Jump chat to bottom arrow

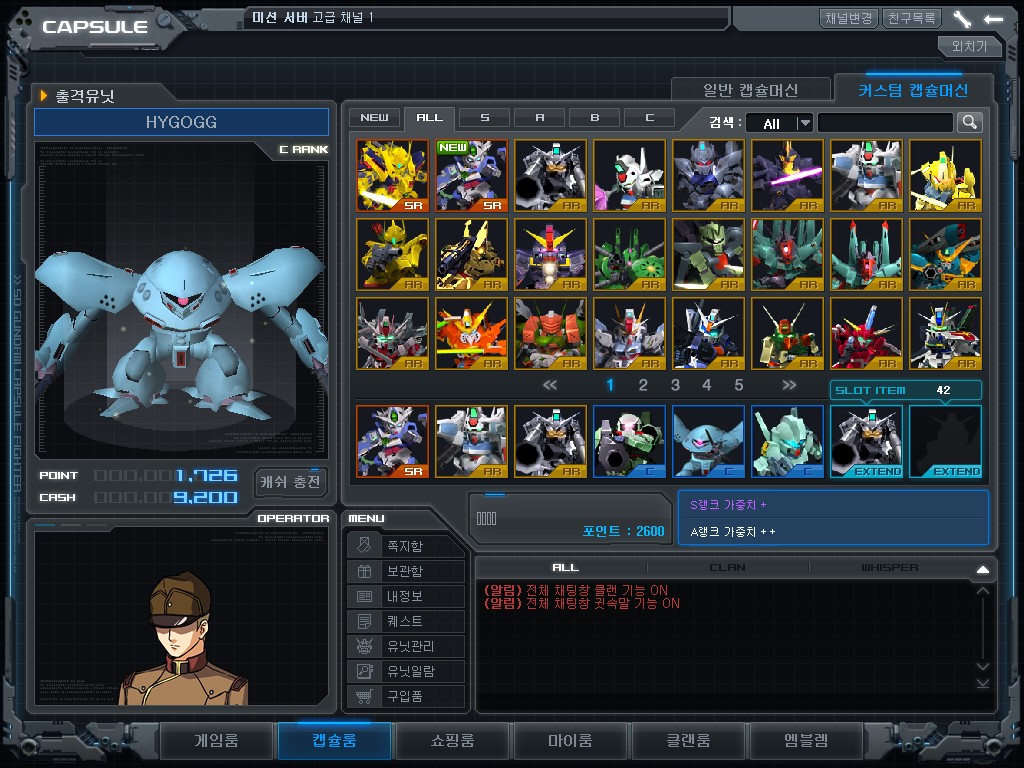983,683
